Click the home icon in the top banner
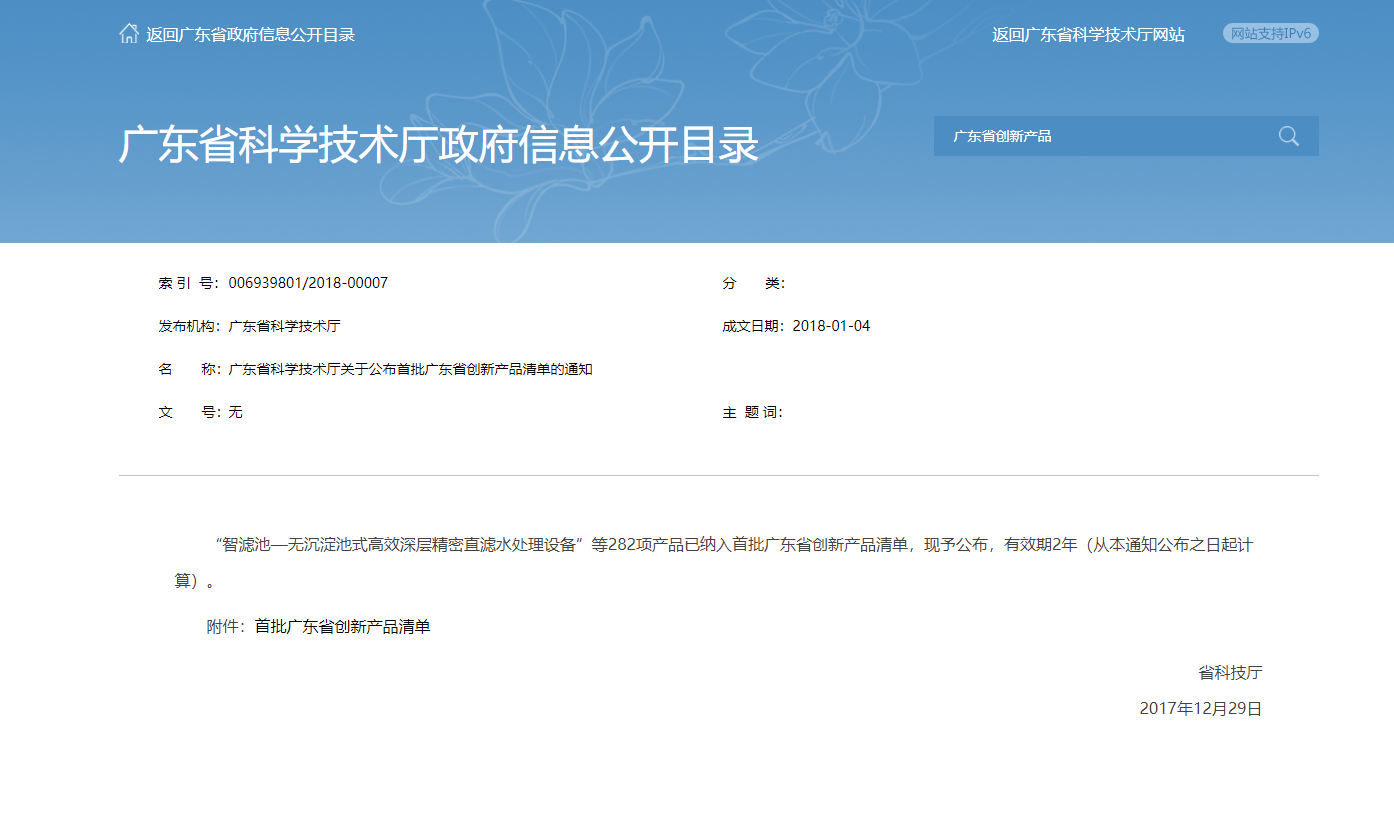This screenshot has height=828, width=1394. pyautogui.click(x=128, y=32)
